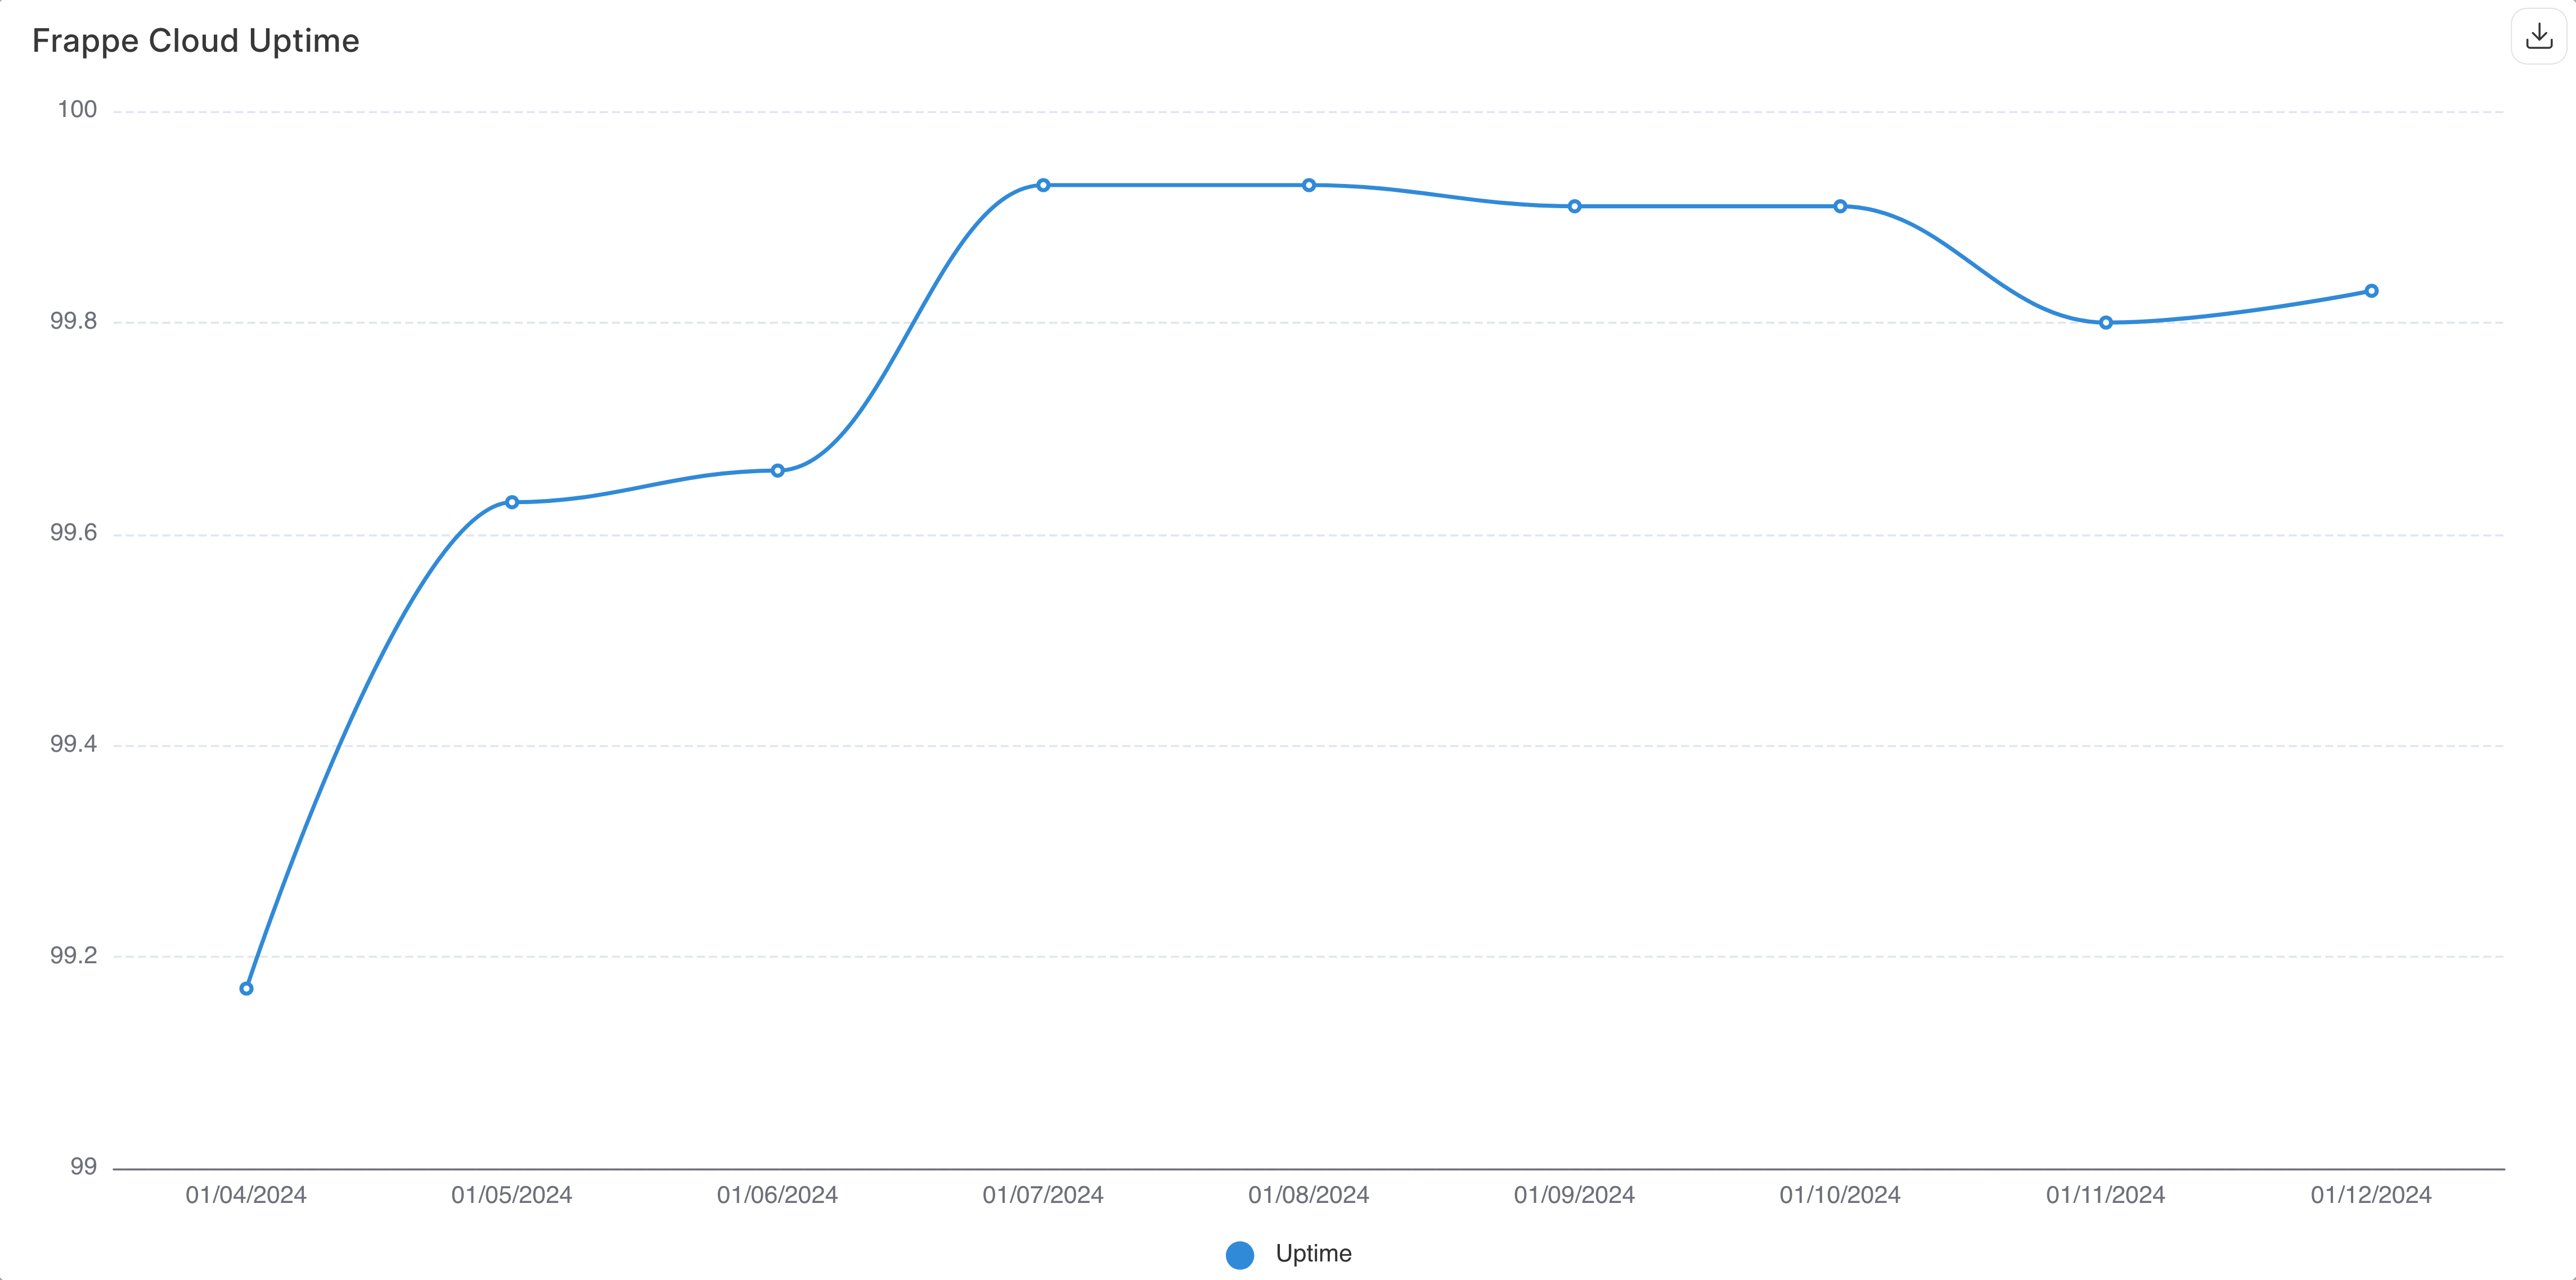Viewport: 2576px width, 1280px height.
Task: Click the Frappe Cloud Uptime chart title
Action: (196, 41)
